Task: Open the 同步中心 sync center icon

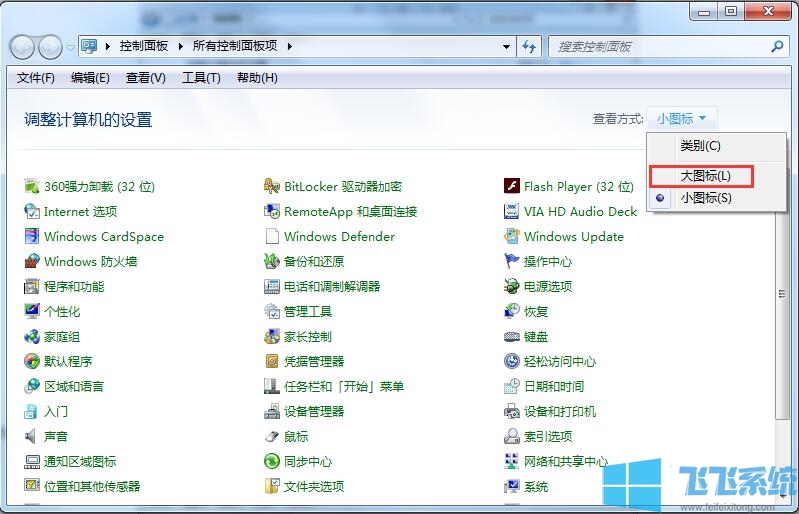Action: pos(272,462)
